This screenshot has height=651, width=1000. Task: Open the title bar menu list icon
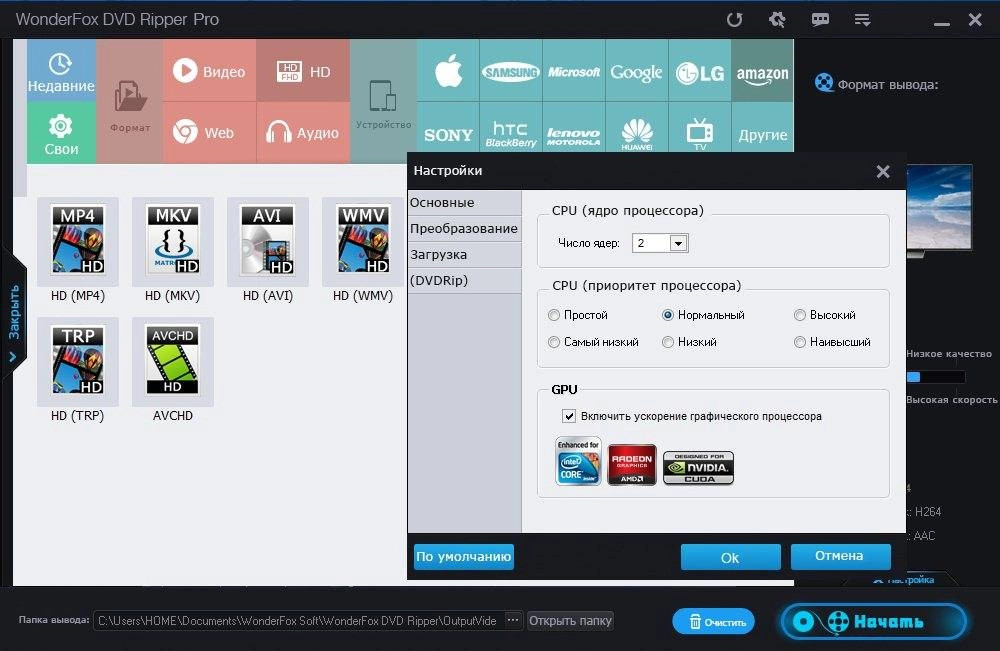[x=862, y=20]
